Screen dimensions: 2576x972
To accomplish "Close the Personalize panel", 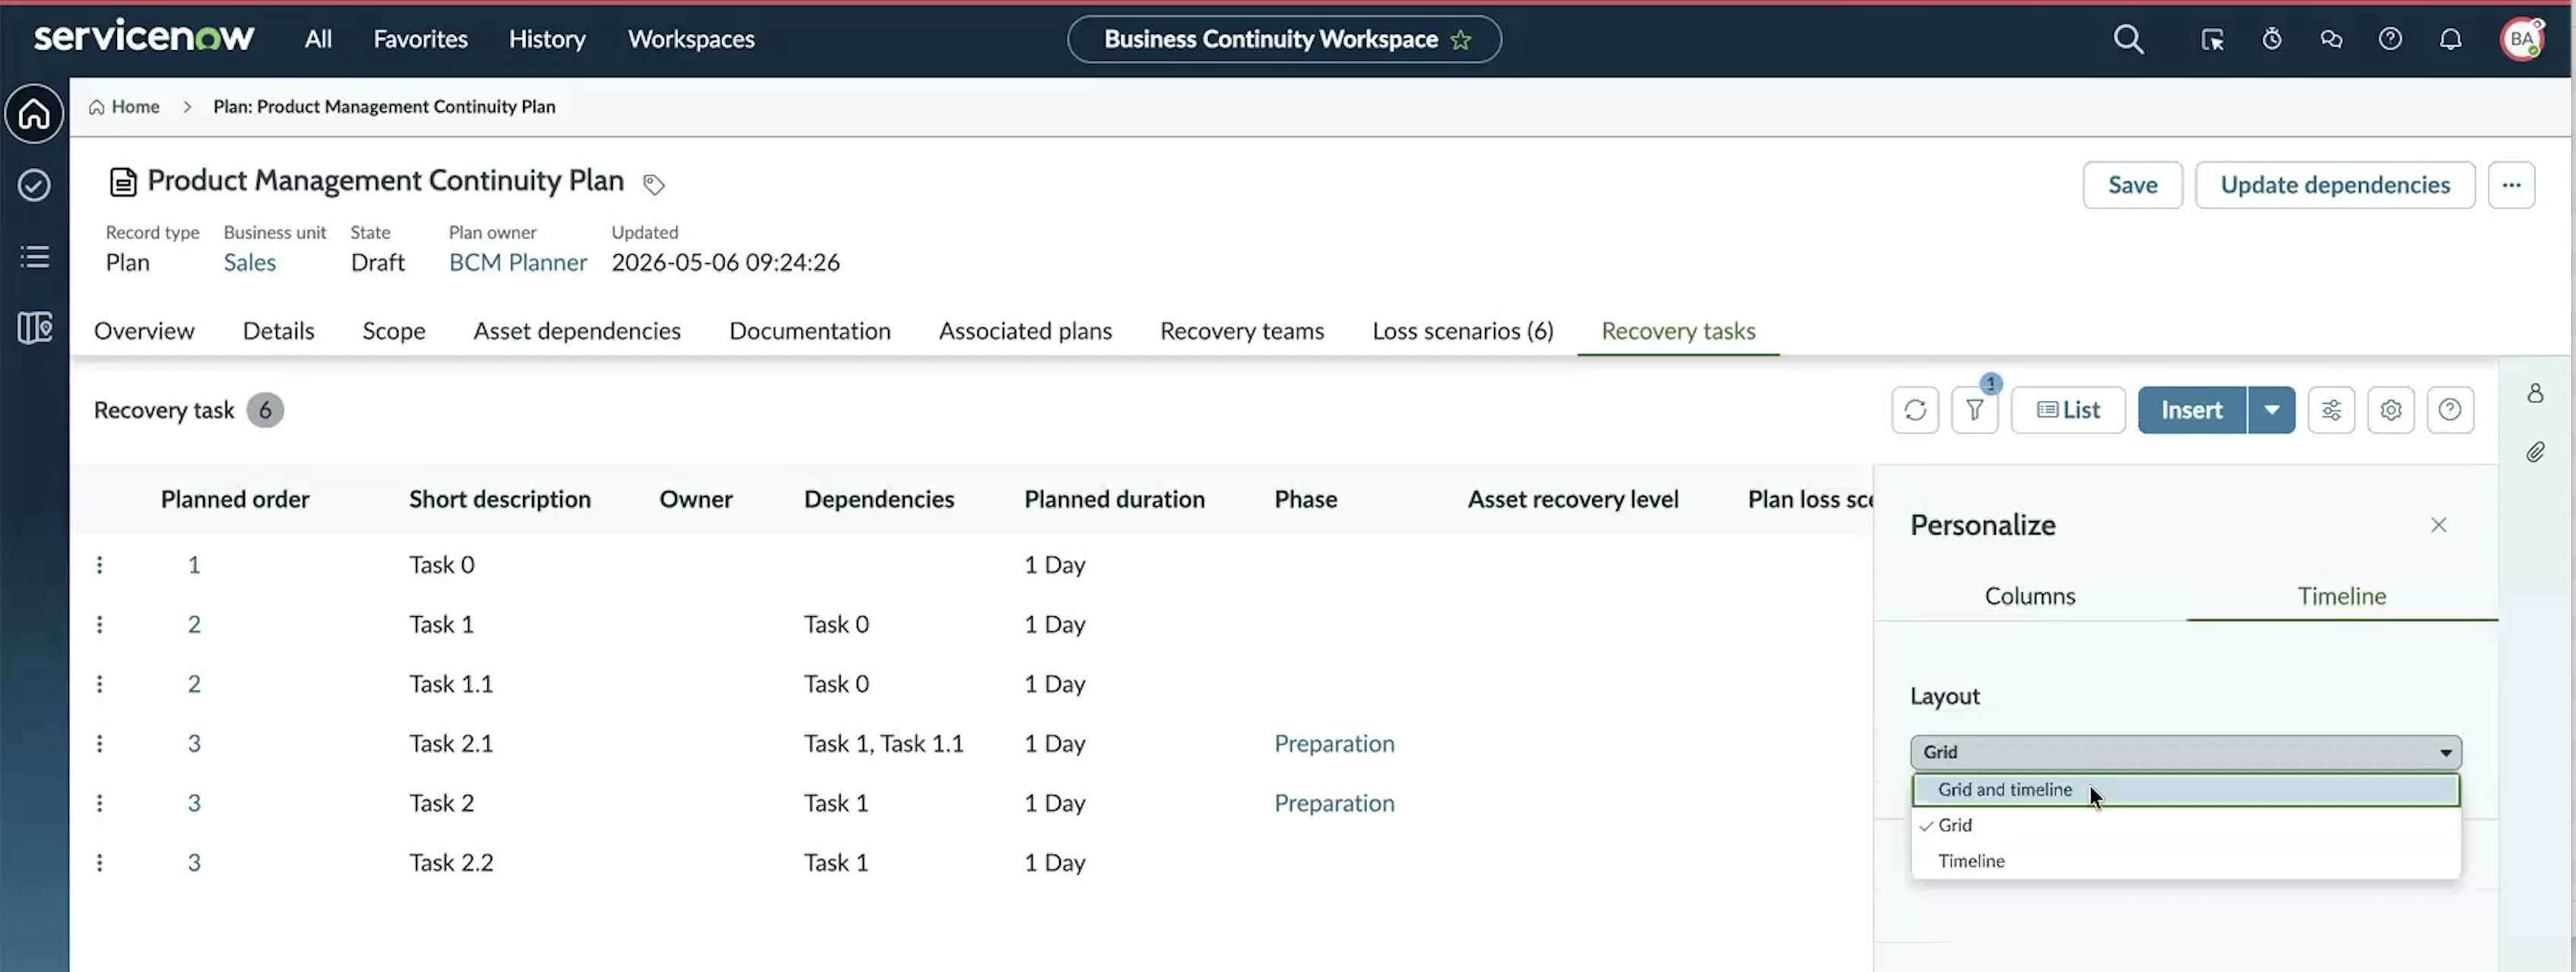I will coord(2438,525).
